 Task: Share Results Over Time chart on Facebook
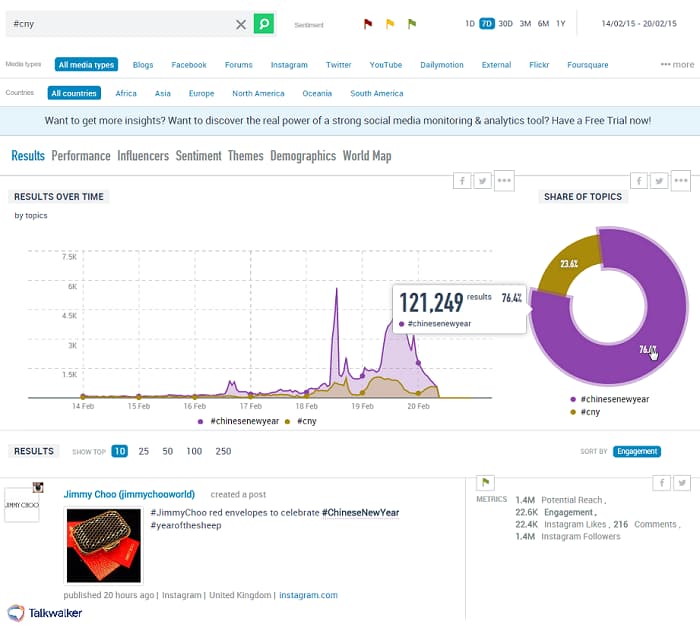pyautogui.click(x=462, y=181)
